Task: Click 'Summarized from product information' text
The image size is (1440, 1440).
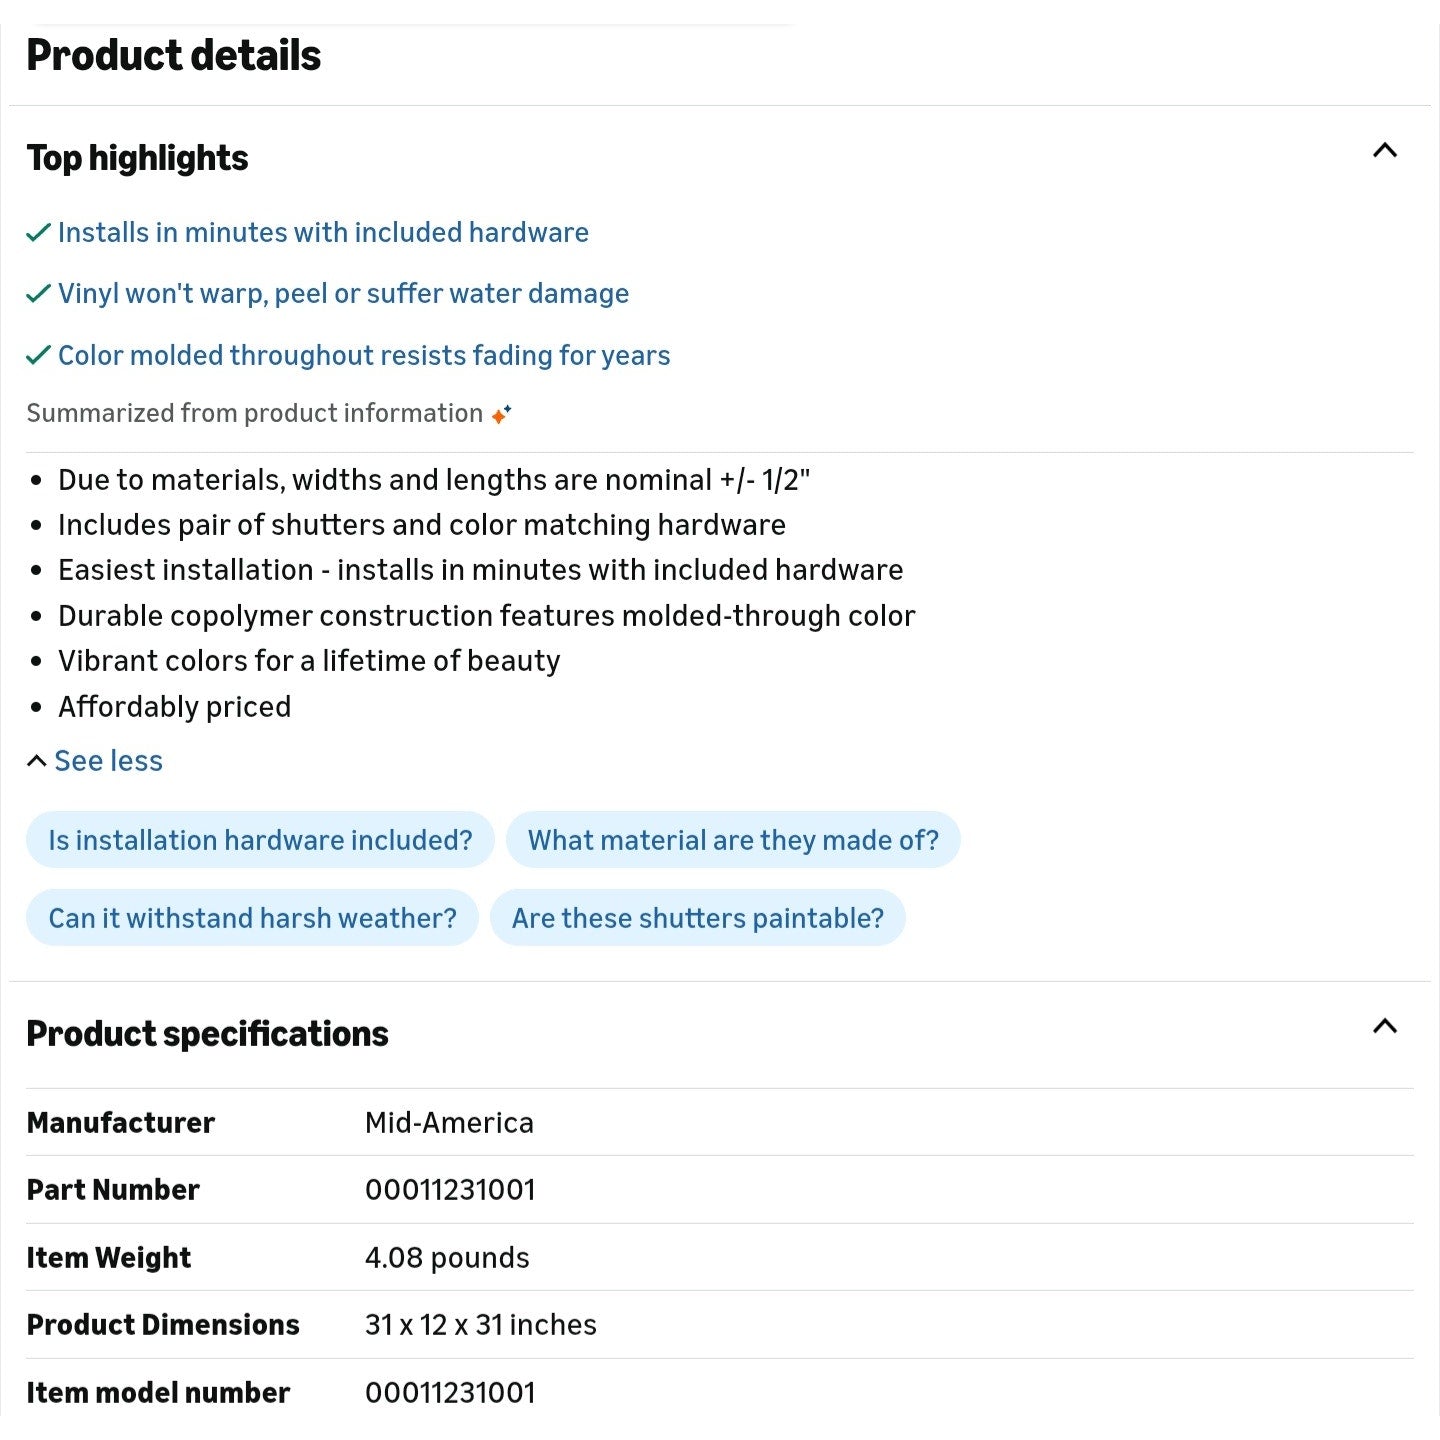Action: point(254,414)
